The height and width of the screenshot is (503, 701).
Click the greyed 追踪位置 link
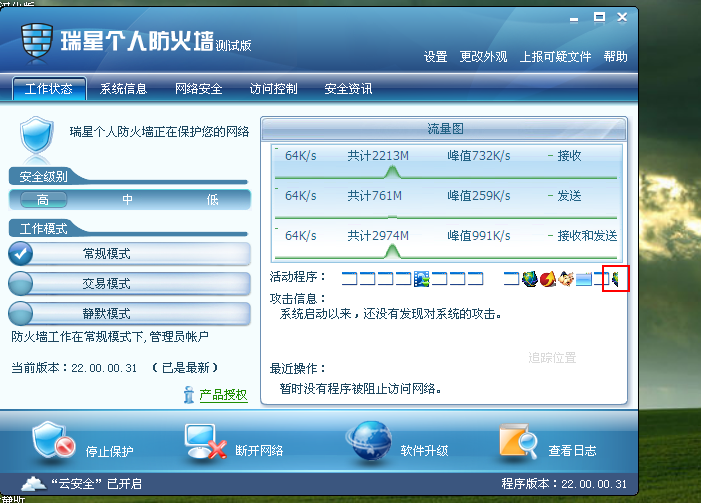(552, 358)
